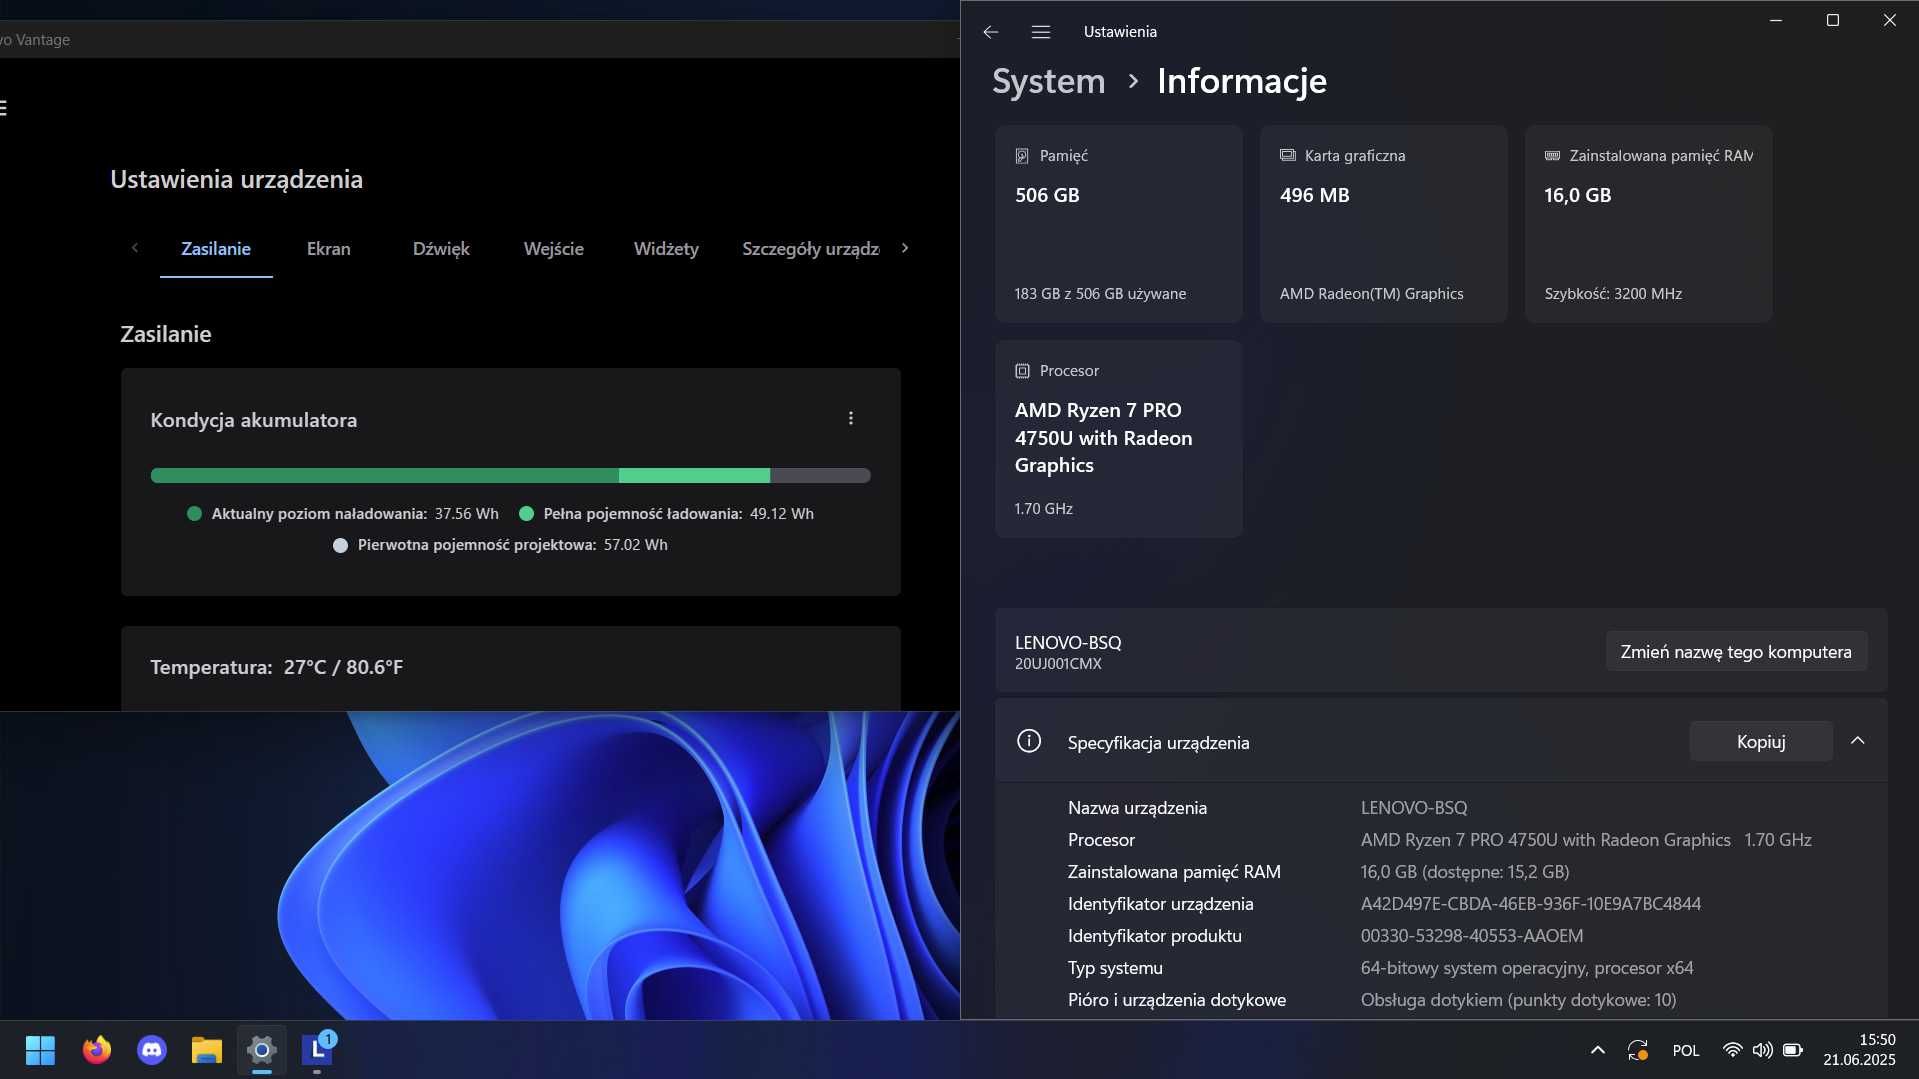Switch the POL input language indicator
Viewport: 1919px width, 1079px height.
click(x=1686, y=1050)
